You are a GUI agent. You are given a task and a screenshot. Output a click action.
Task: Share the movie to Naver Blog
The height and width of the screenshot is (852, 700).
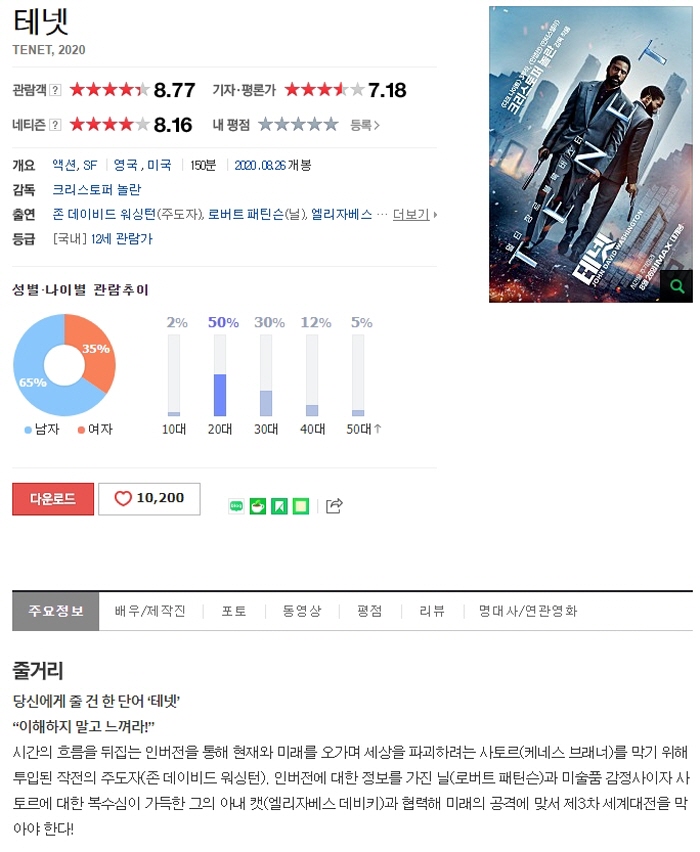[x=236, y=506]
